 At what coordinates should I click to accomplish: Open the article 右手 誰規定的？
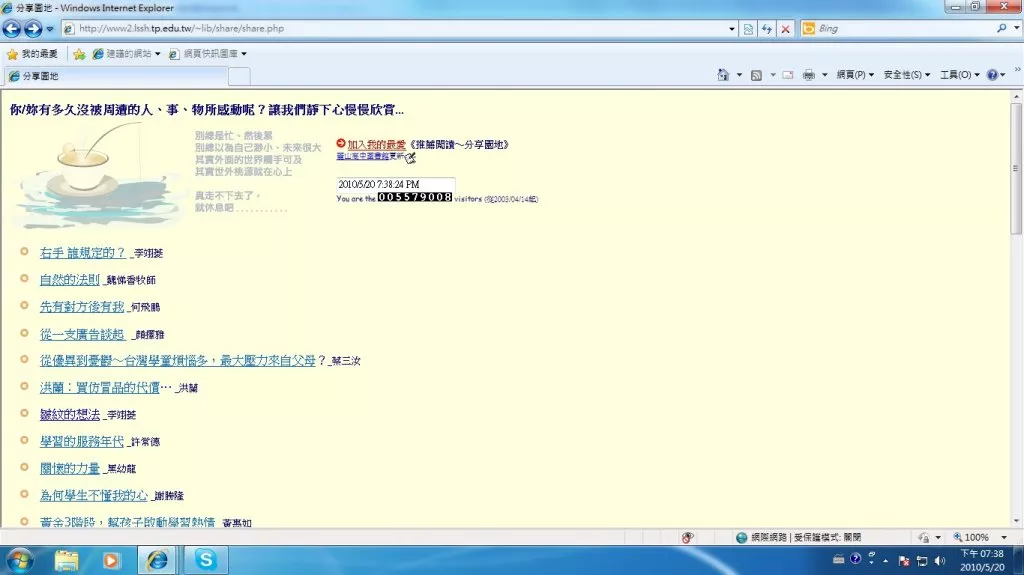[x=82, y=252]
